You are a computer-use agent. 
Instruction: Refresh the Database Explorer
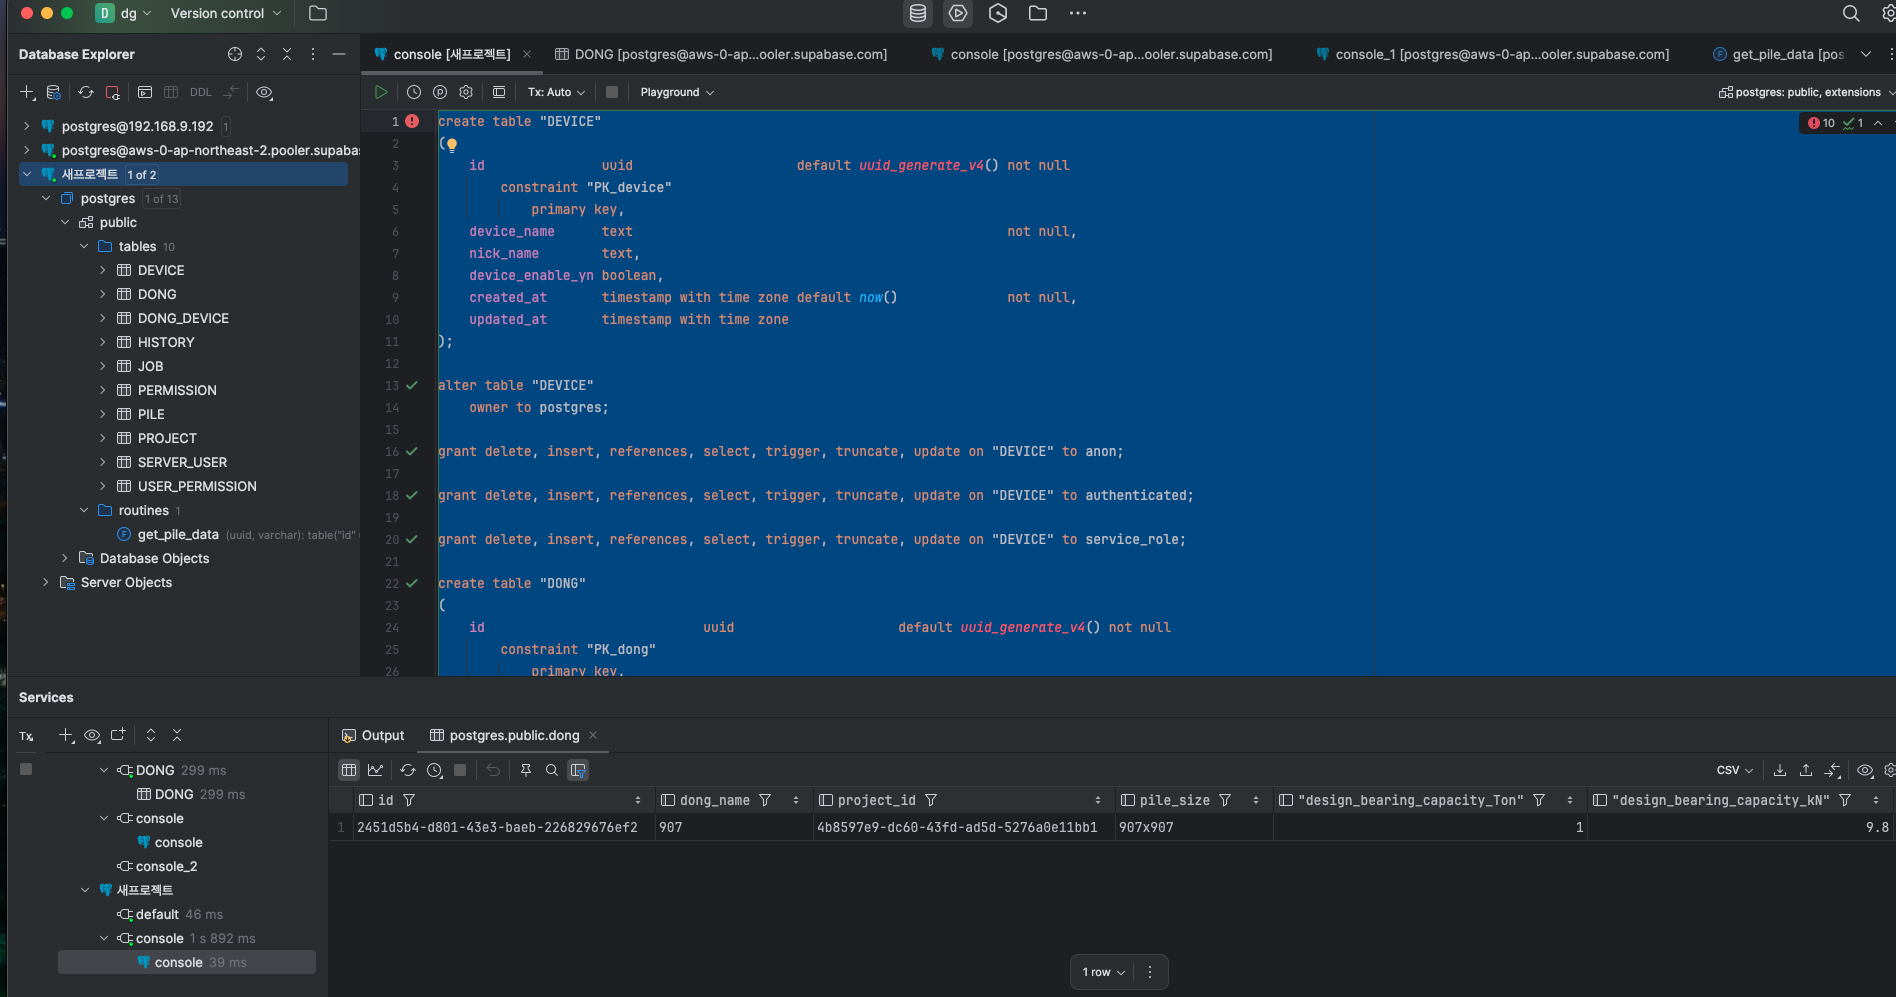(86, 92)
